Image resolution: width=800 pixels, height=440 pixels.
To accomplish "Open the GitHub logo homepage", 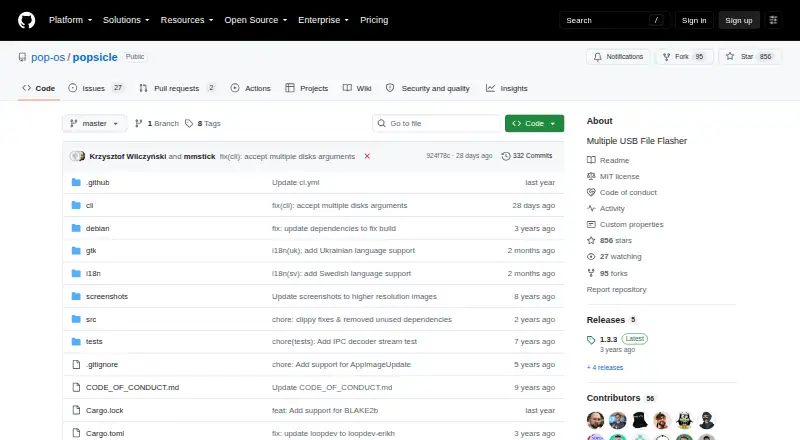I will click(27, 20).
